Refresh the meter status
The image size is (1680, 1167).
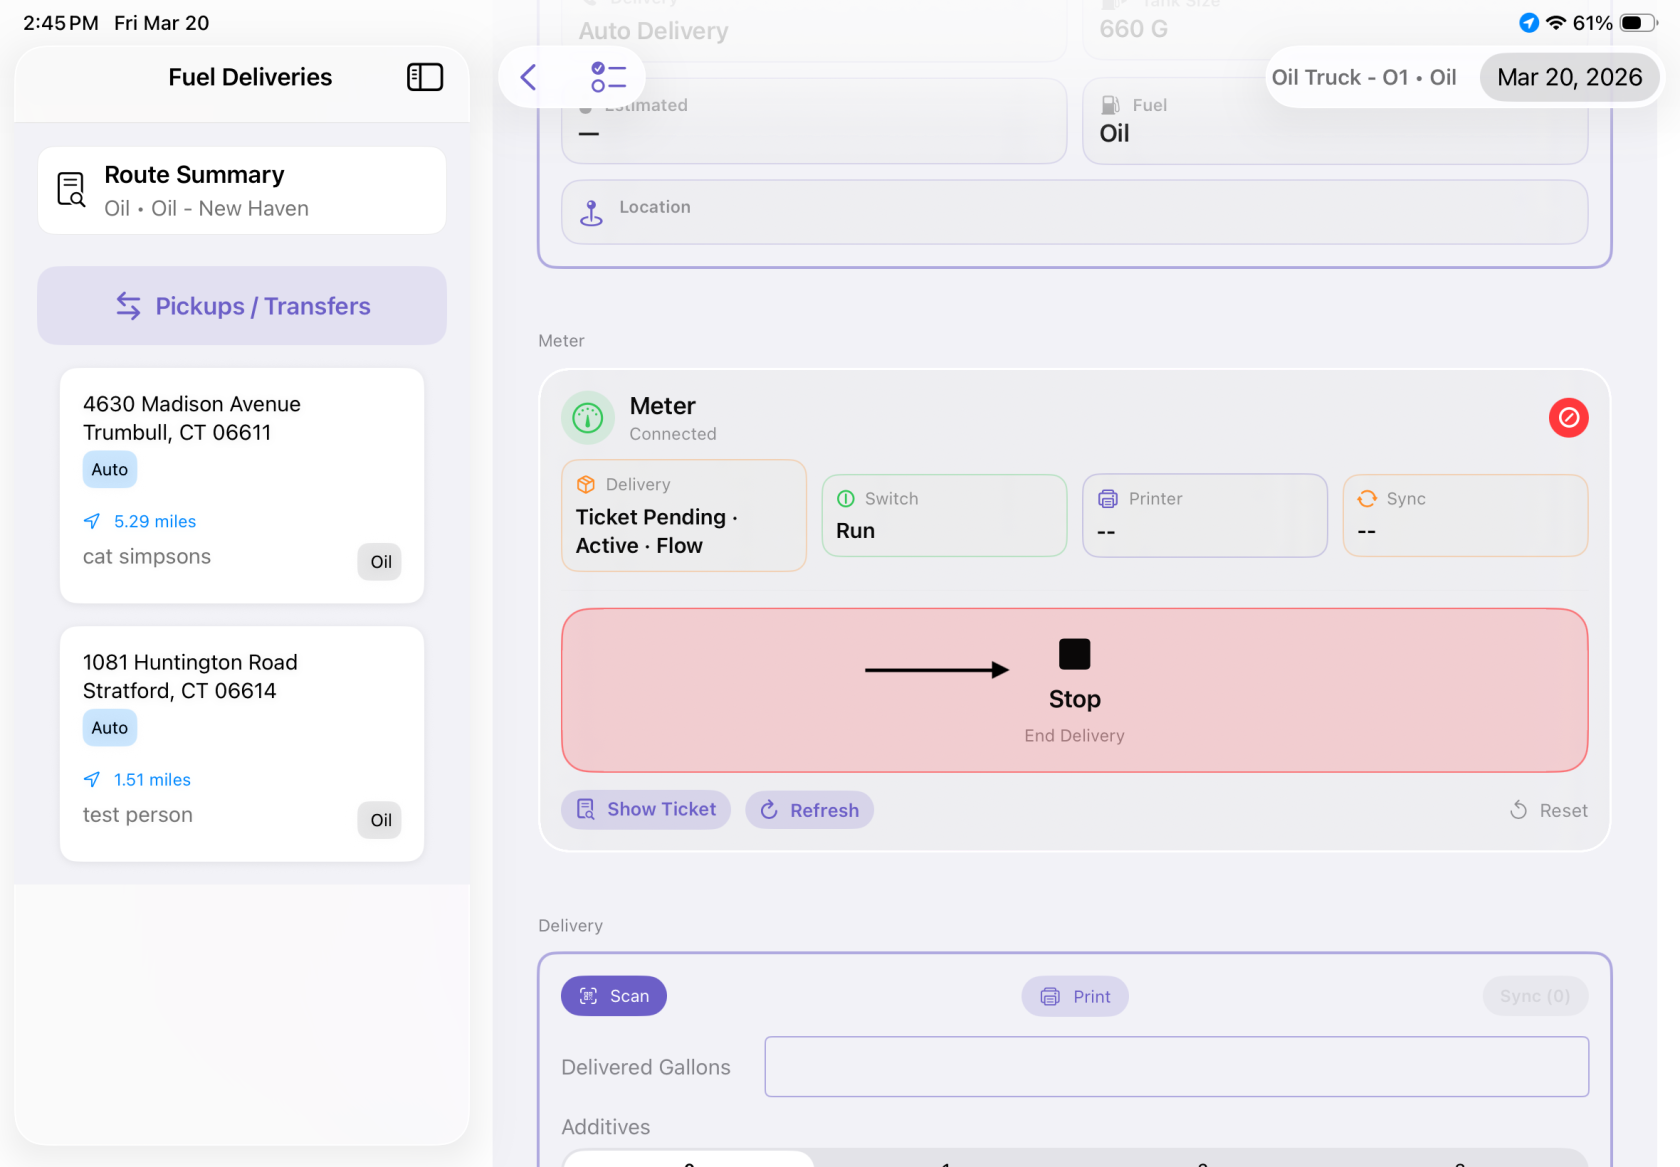[x=809, y=810]
